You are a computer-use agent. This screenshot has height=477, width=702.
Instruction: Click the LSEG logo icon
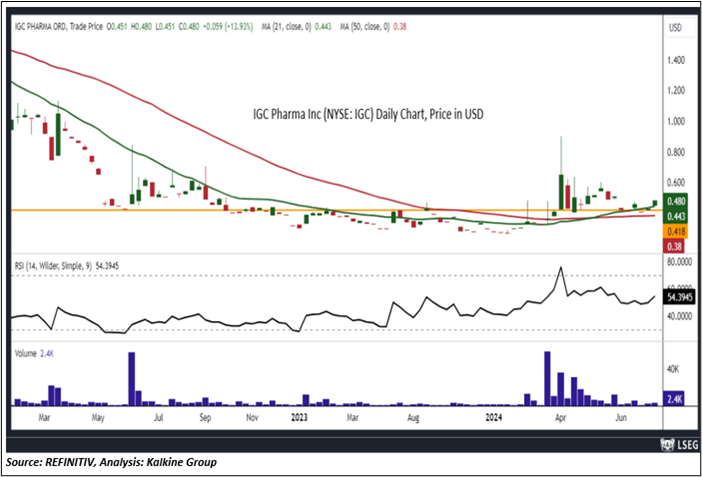667,445
